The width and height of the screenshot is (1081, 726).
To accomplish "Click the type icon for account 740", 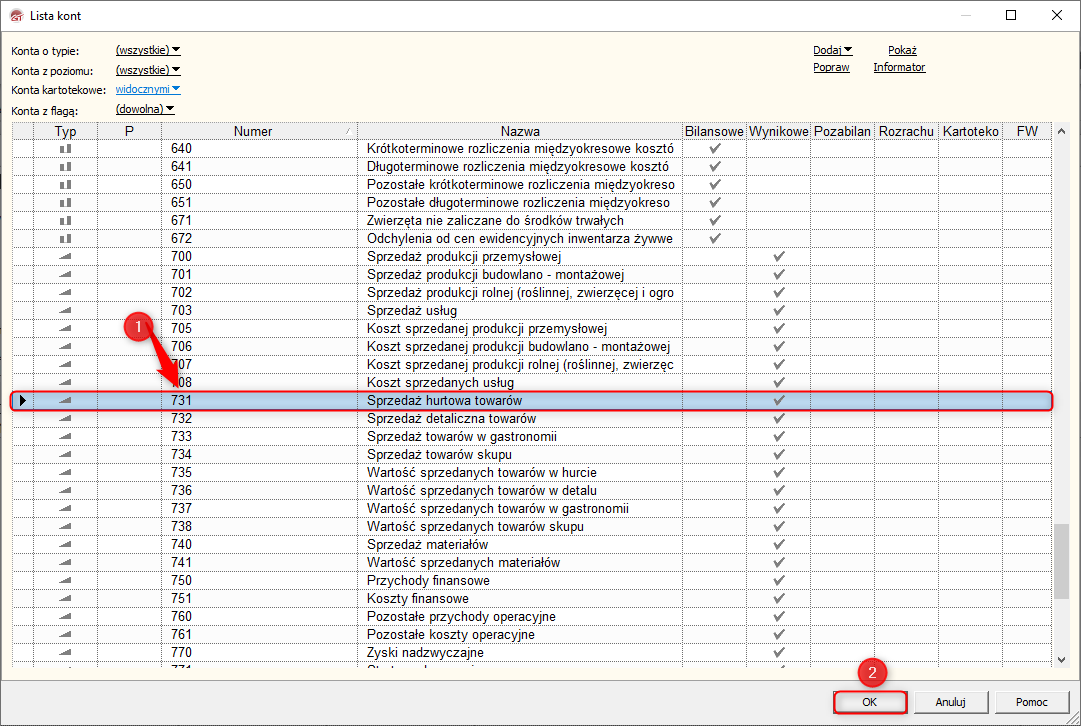I will (x=66, y=545).
